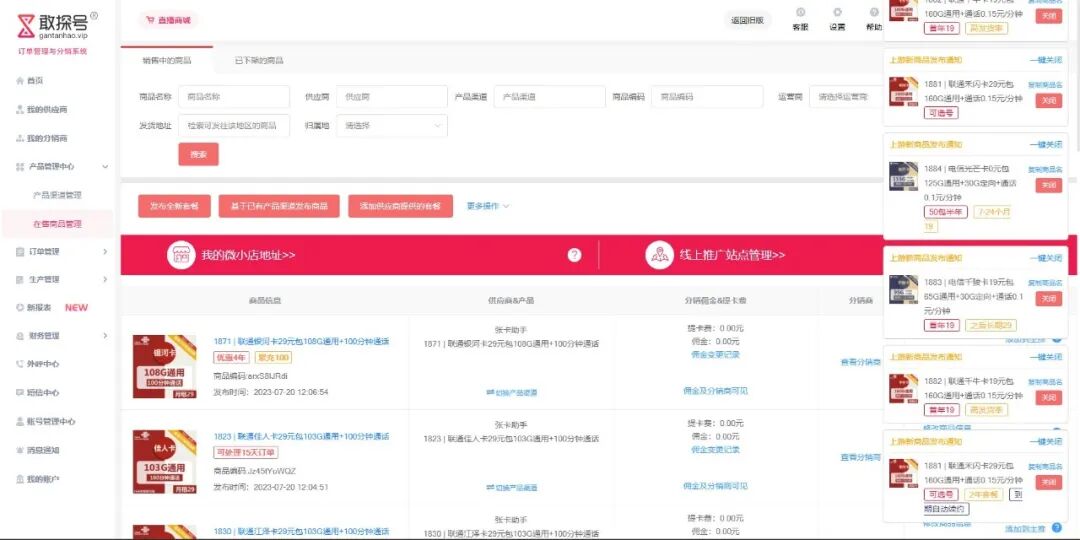
Task: Click 佣金及分销商可见 in the 1871 row
Action: [715, 391]
